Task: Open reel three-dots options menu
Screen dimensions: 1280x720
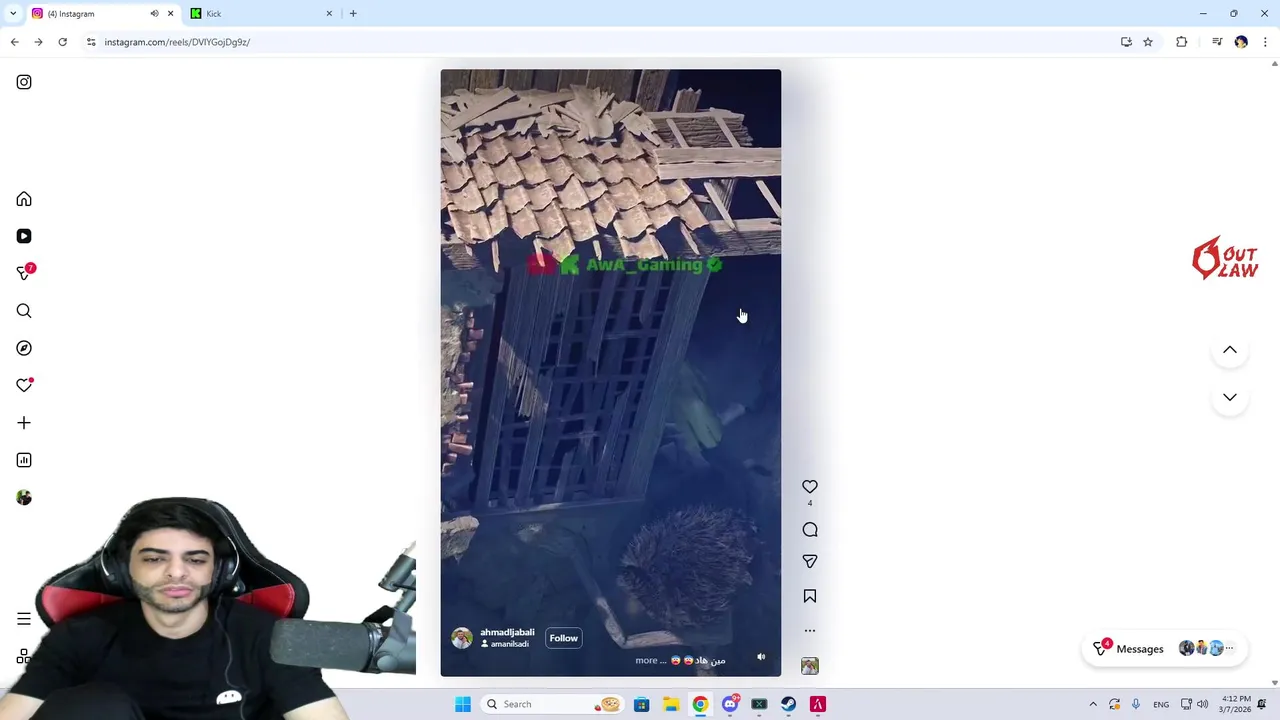Action: click(810, 631)
